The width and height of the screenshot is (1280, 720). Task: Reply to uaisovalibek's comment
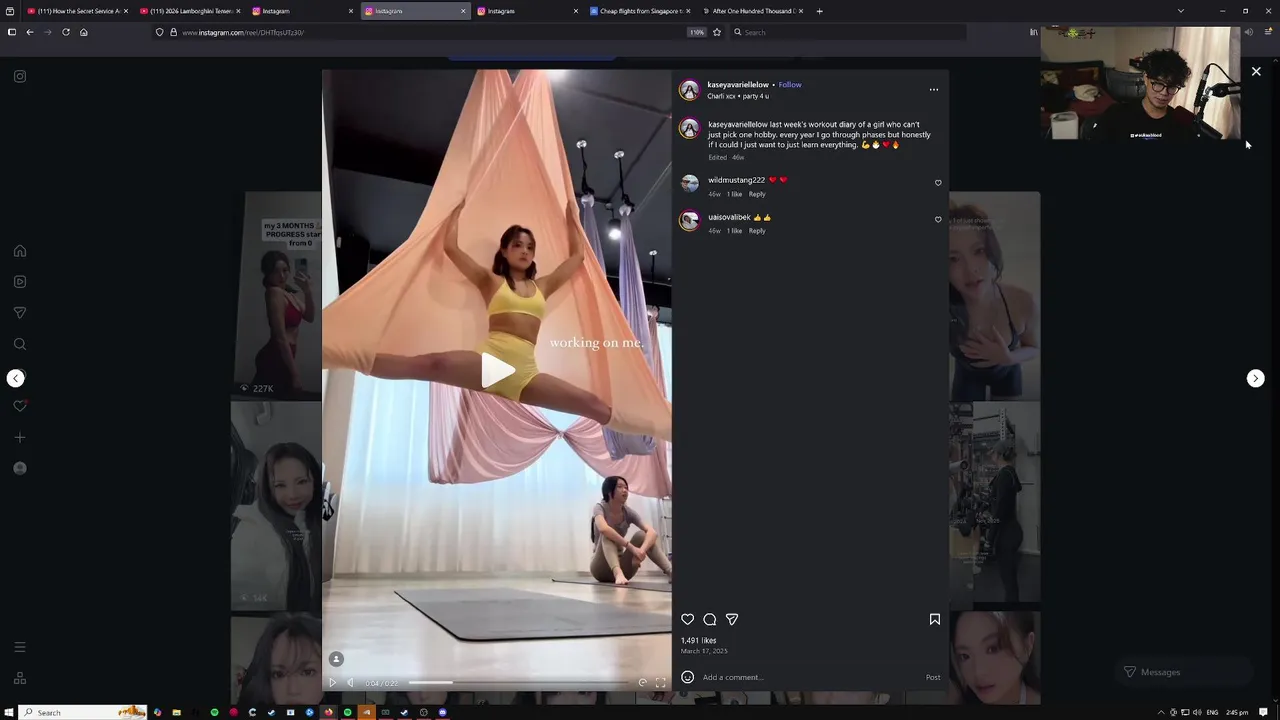tap(757, 231)
